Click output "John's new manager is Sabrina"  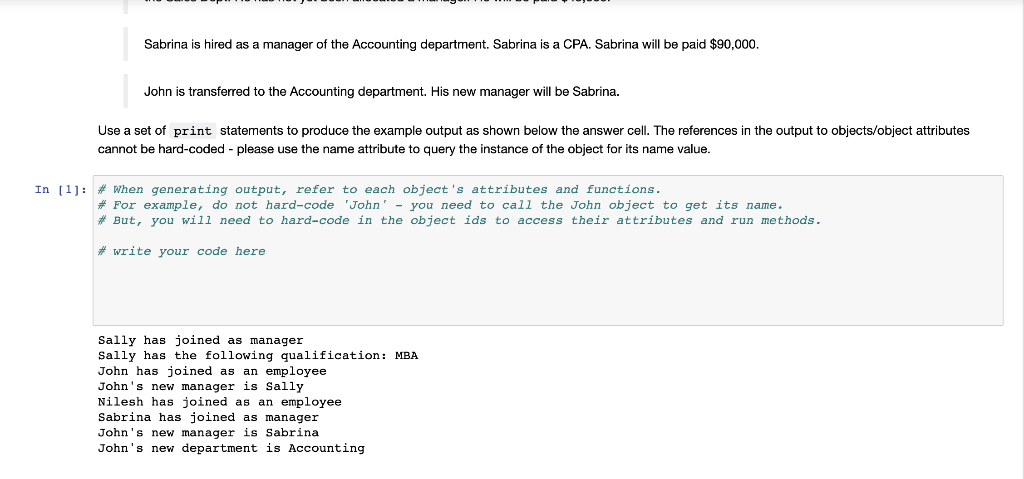(208, 433)
